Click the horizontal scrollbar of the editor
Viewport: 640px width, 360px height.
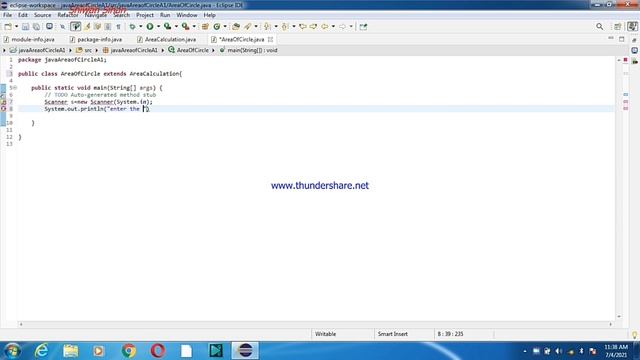(316, 324)
